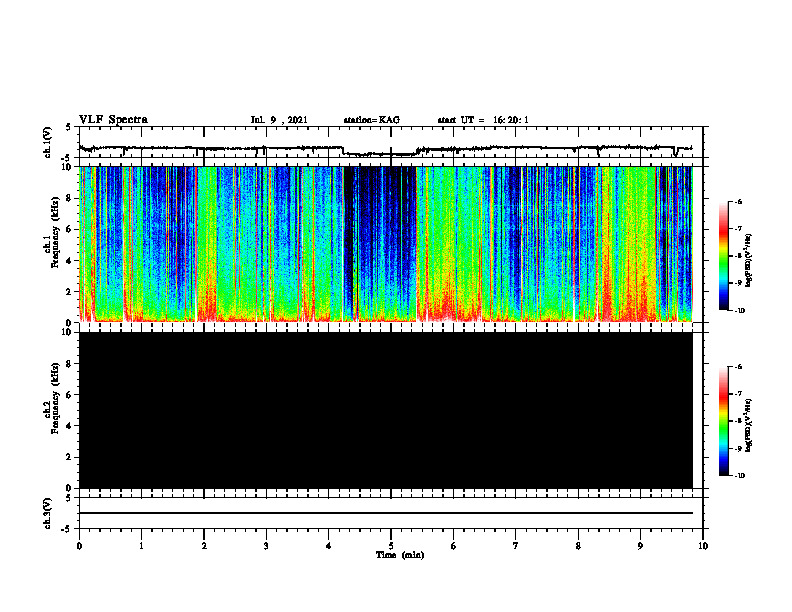
Task: Click the 'Time (min)' axis label
Action: 400,555
